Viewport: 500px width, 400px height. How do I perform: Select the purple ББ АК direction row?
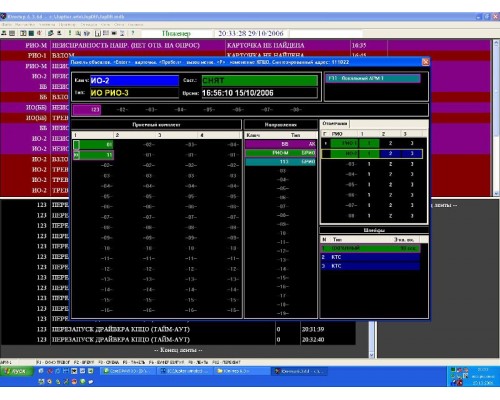point(280,144)
